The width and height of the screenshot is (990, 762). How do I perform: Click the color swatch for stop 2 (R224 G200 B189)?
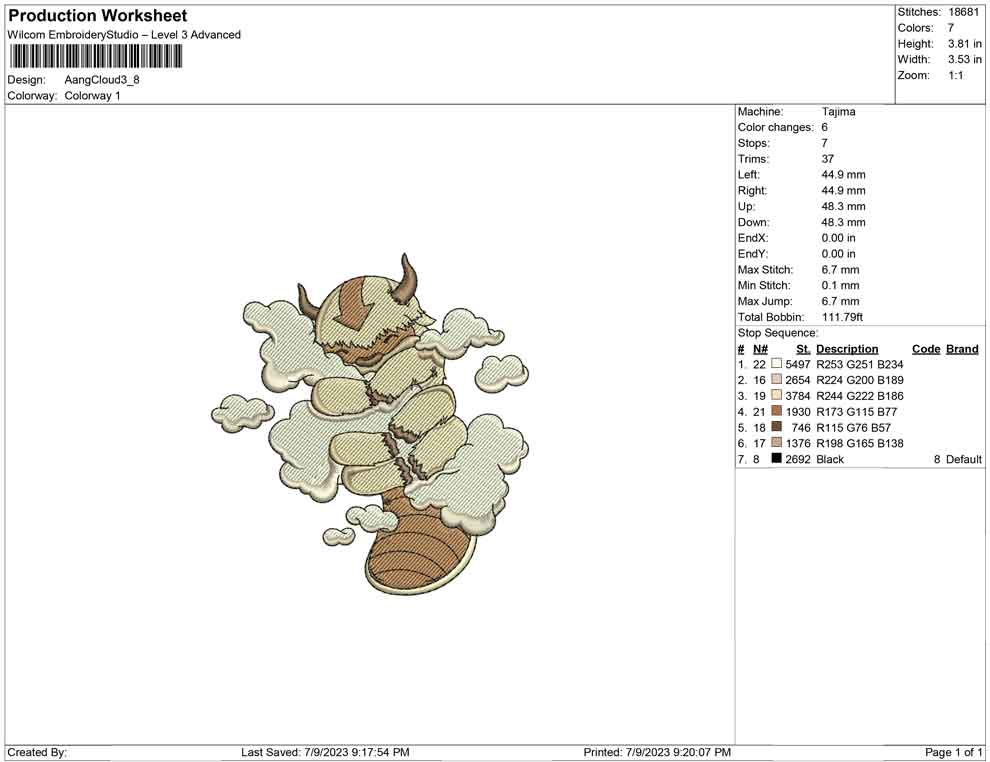pyautogui.click(x=777, y=379)
